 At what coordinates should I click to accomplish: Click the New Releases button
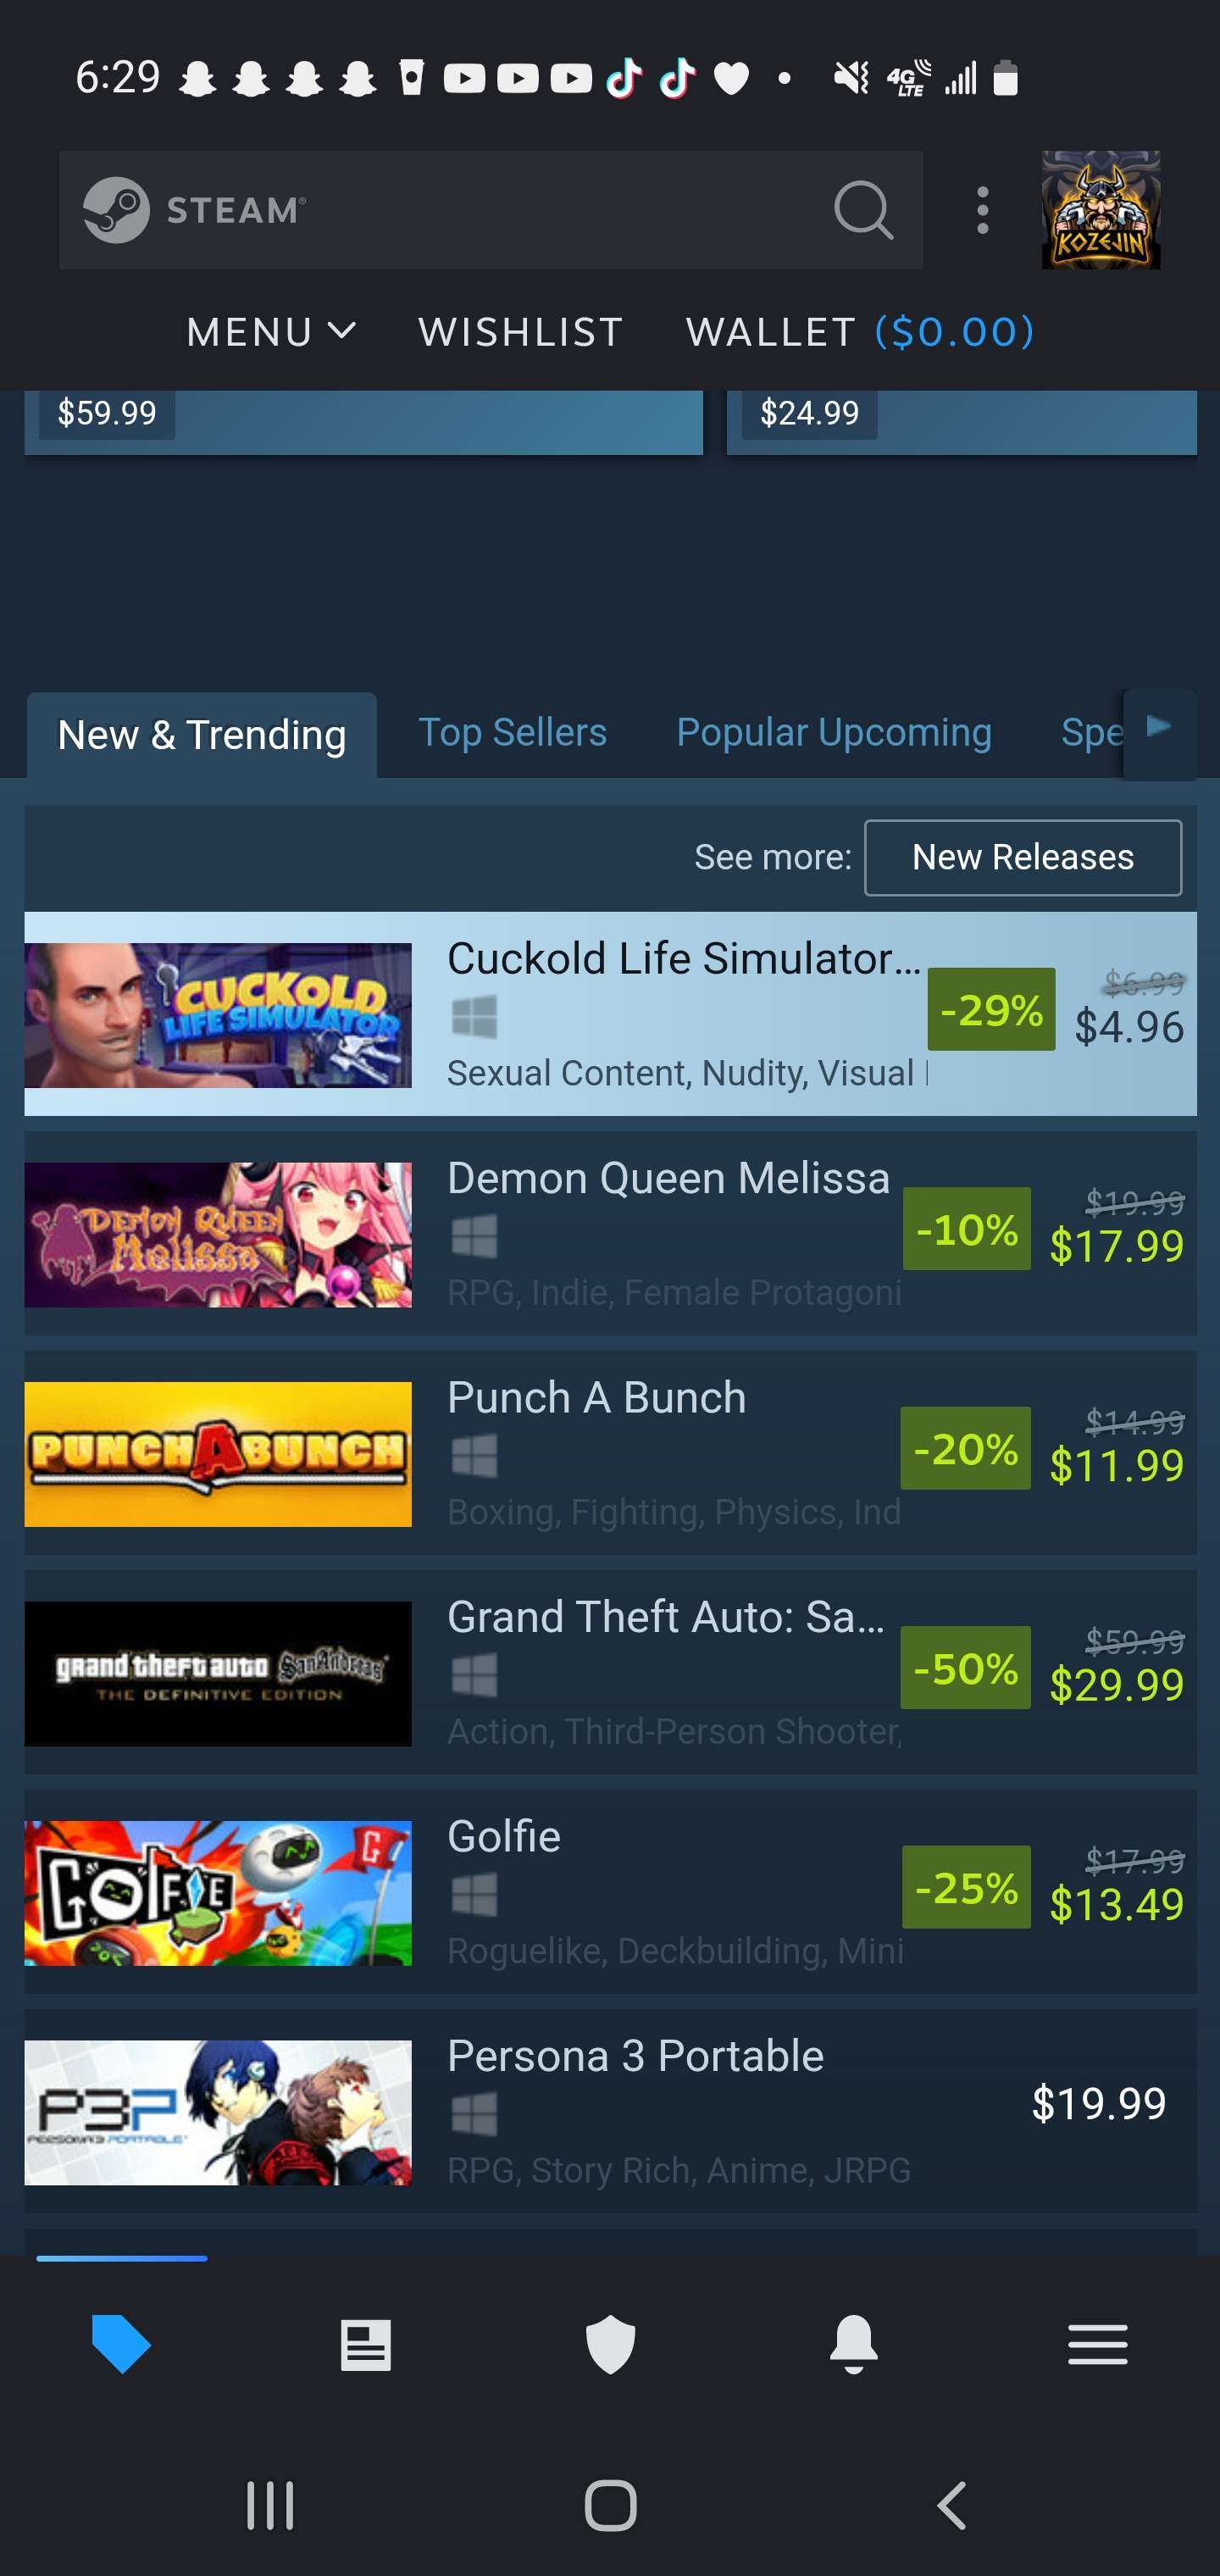(x=1023, y=858)
